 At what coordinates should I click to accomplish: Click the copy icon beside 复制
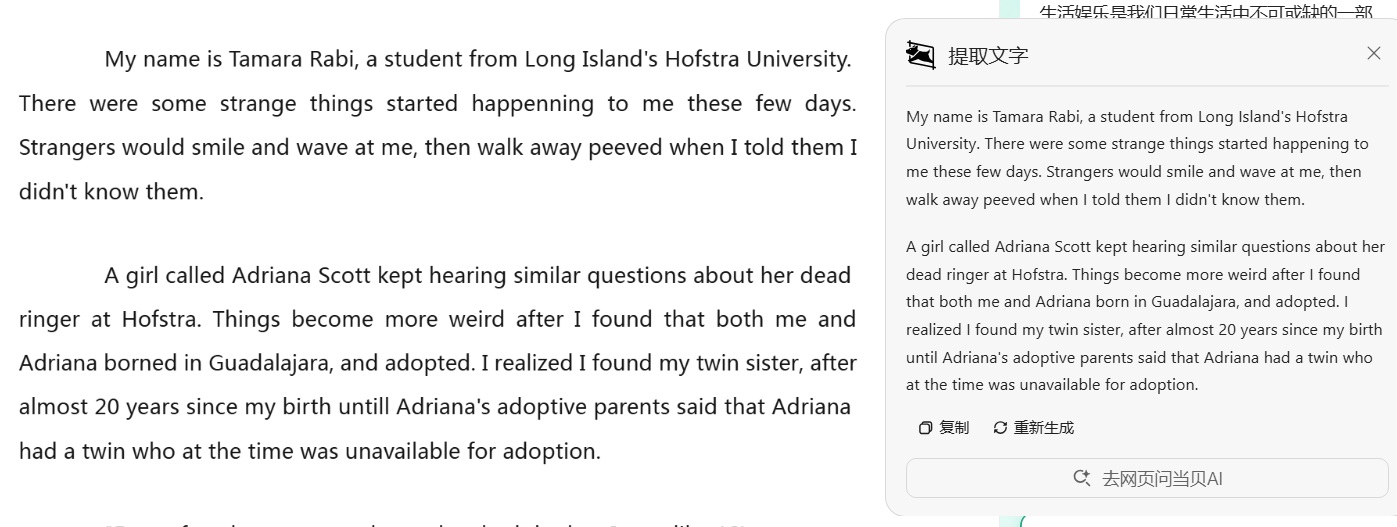(x=925, y=428)
